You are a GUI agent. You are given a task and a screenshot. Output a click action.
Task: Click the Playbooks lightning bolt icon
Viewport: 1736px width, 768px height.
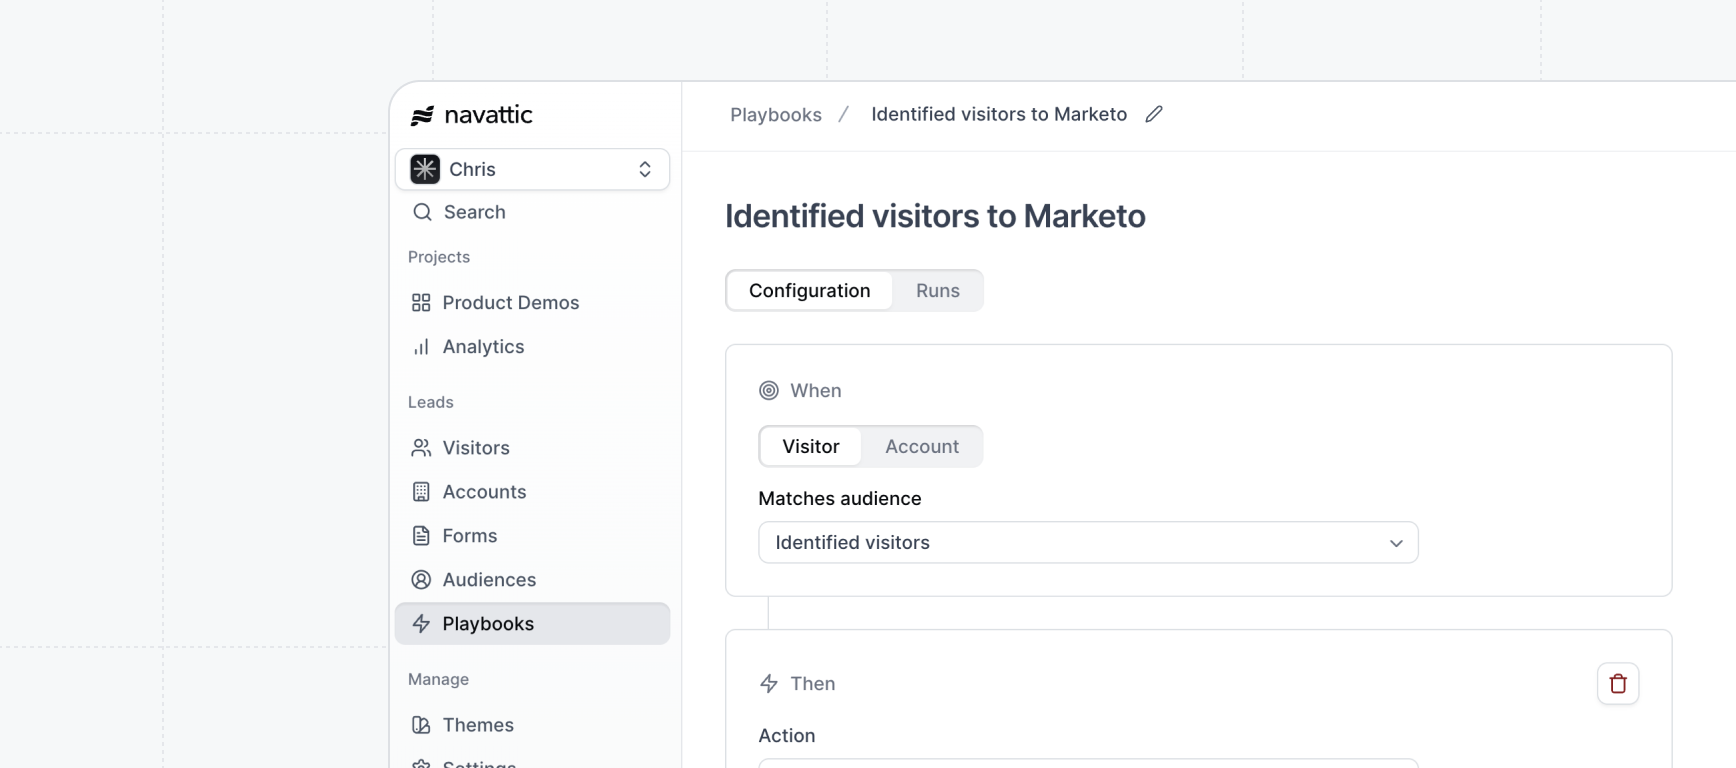coord(421,623)
